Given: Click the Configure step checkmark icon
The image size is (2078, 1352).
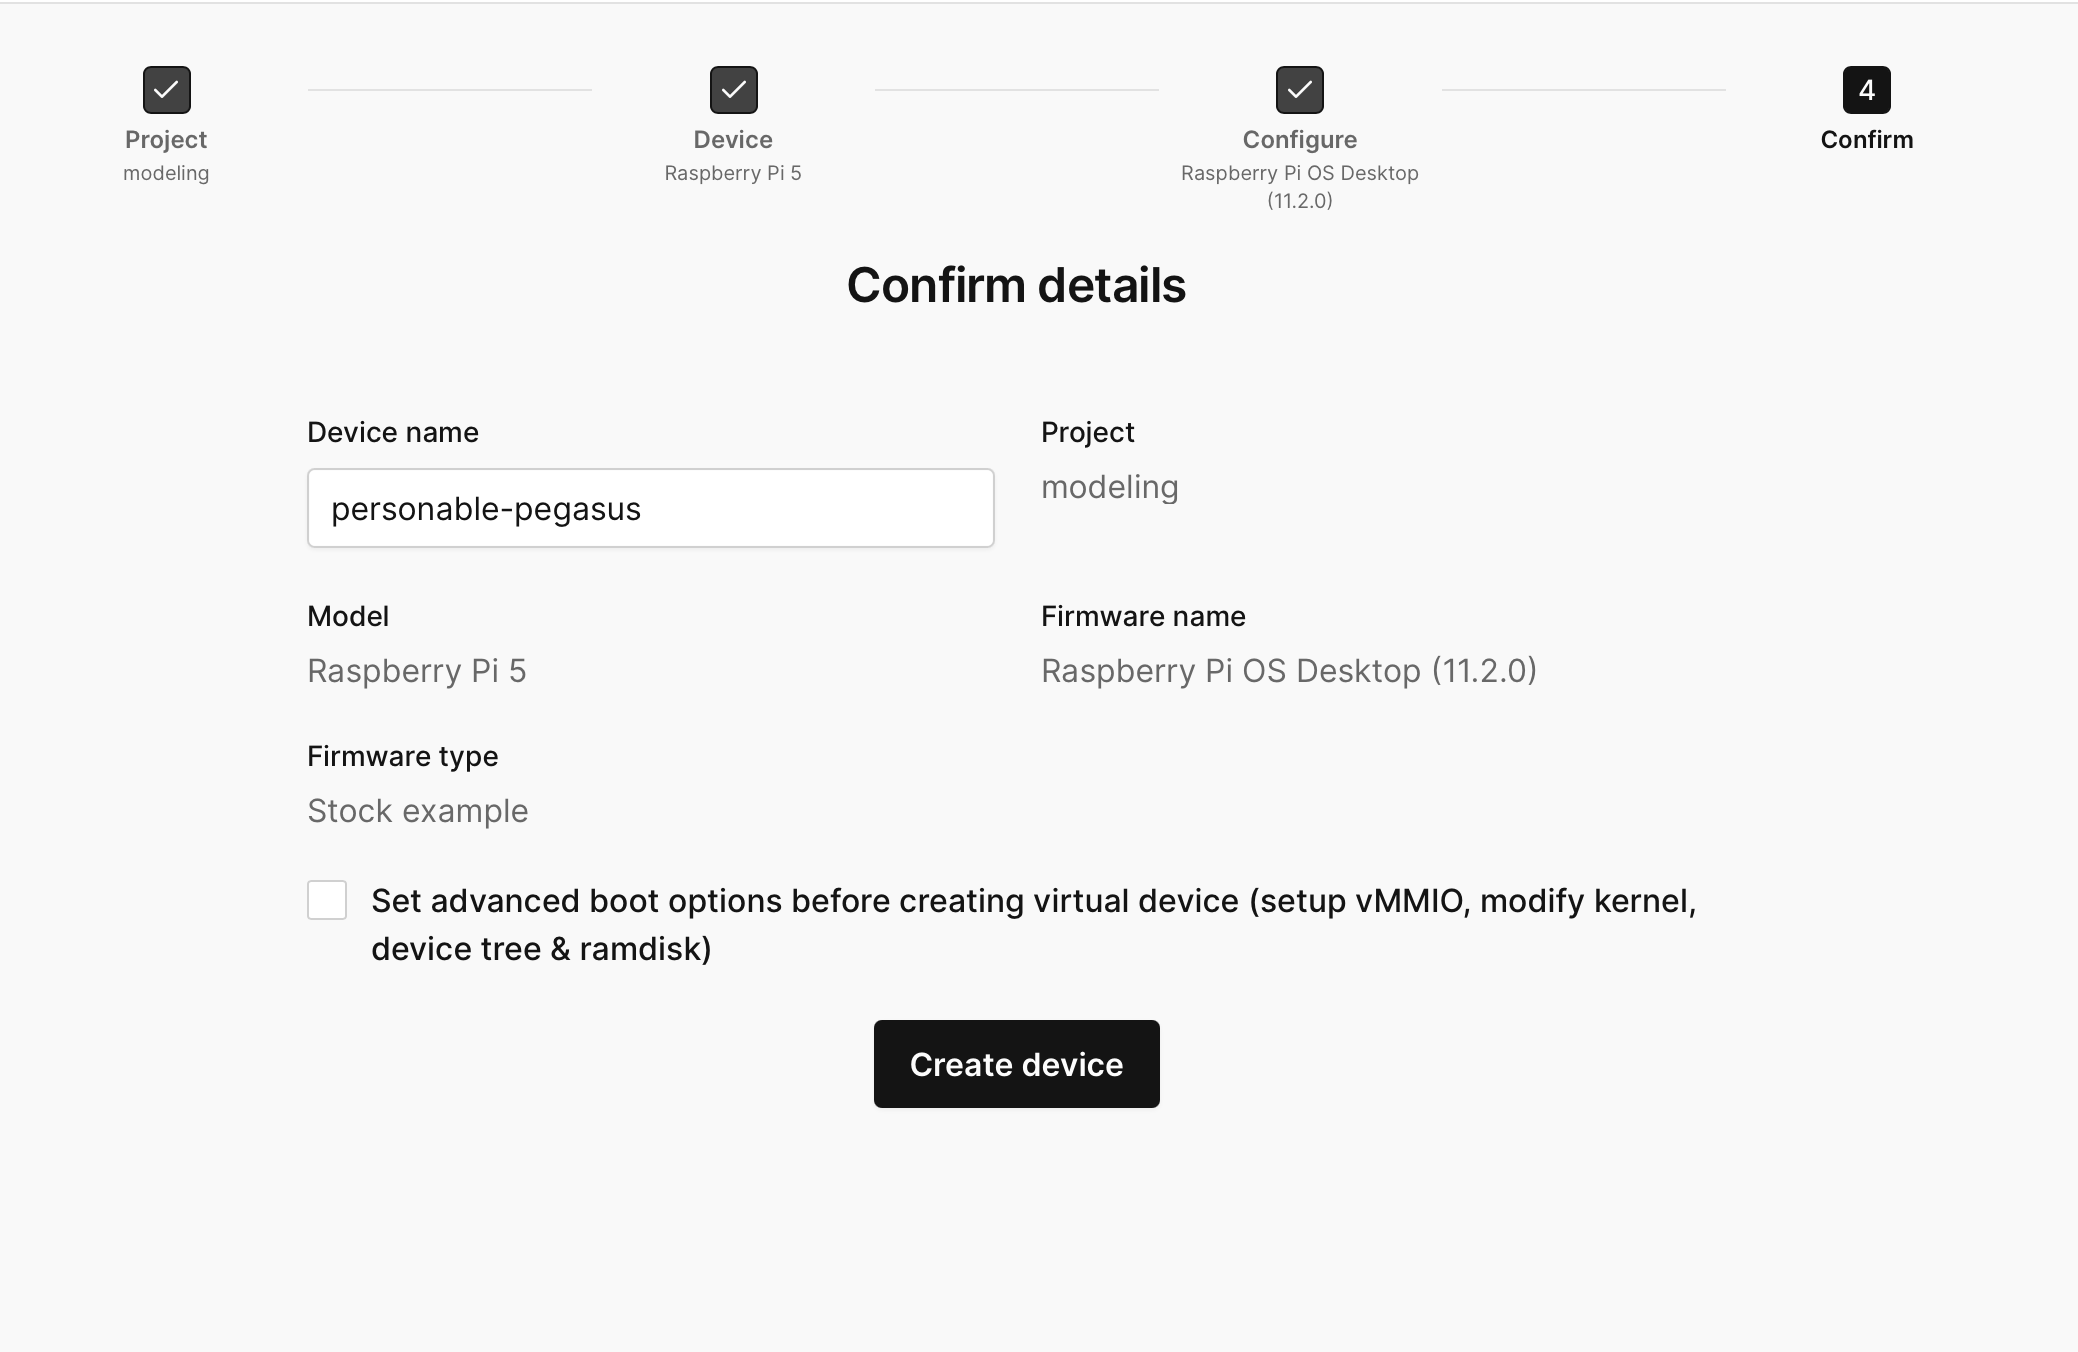Looking at the screenshot, I should click(x=1299, y=89).
